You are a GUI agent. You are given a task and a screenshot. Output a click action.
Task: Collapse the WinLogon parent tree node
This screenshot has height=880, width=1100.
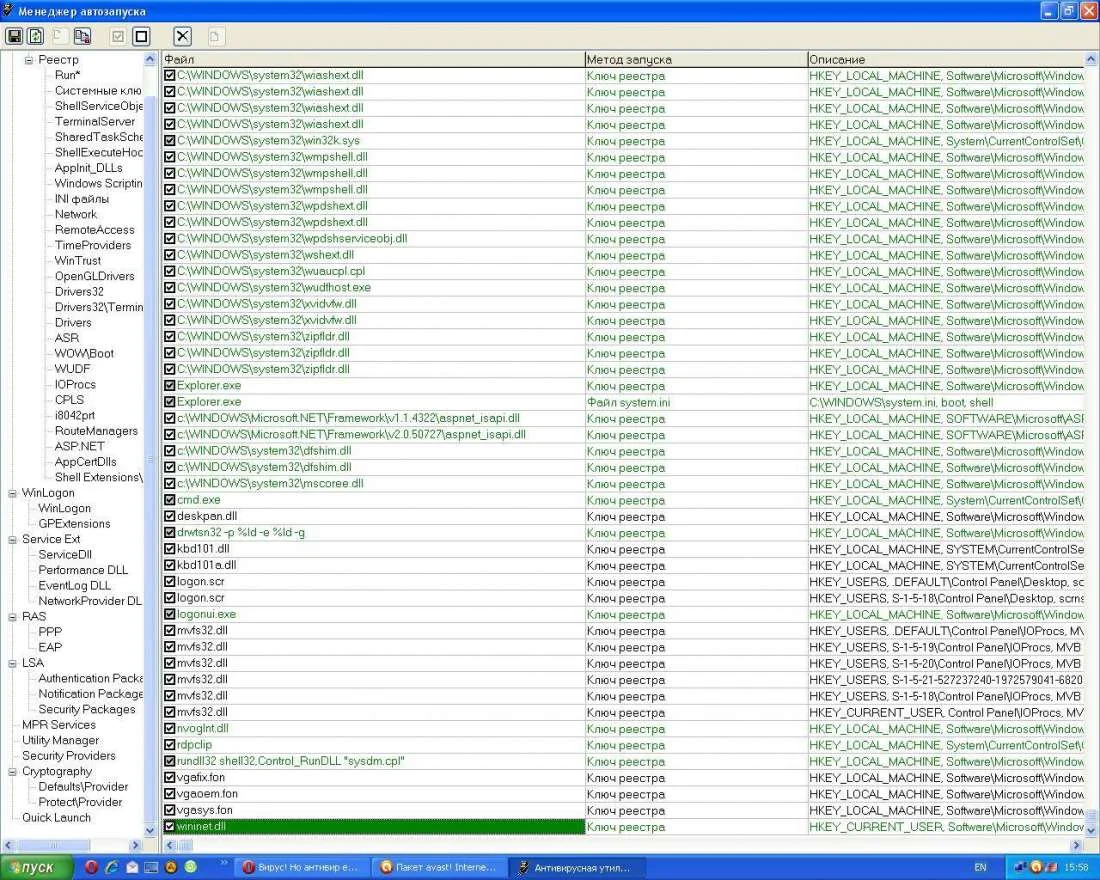[12, 493]
